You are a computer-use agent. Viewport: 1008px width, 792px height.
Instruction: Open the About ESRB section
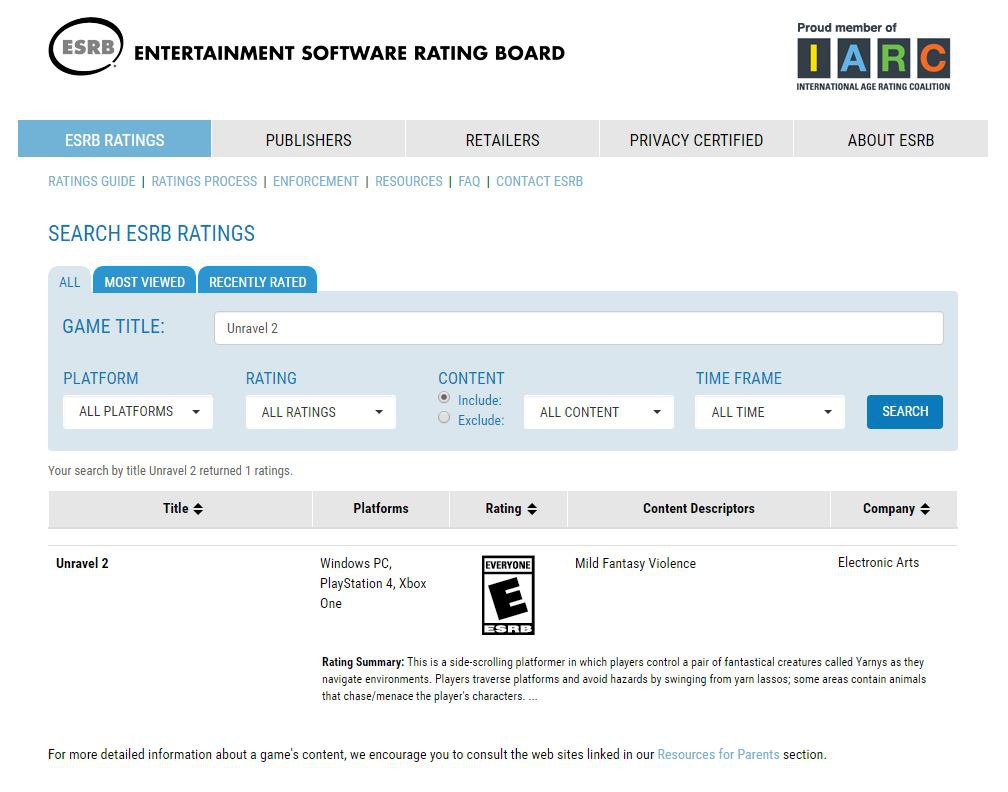click(891, 139)
